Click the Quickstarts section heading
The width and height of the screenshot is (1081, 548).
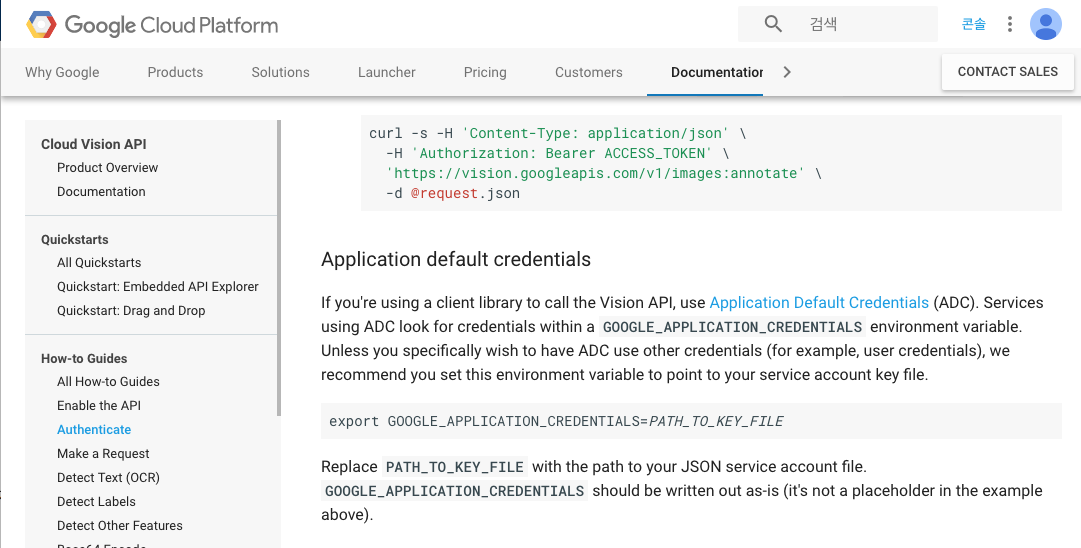74,240
